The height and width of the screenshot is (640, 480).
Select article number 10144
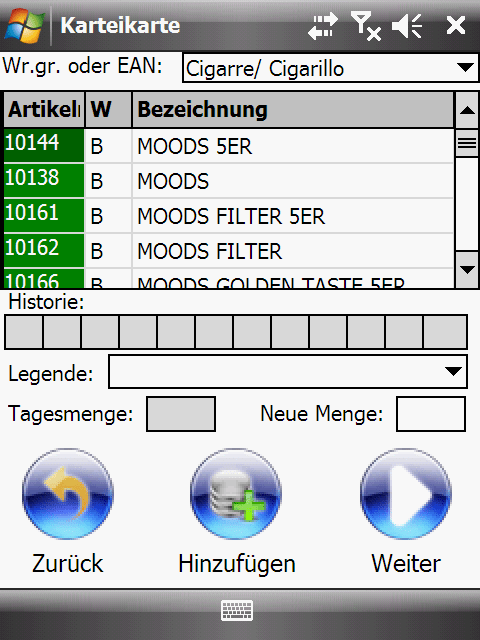44,145
